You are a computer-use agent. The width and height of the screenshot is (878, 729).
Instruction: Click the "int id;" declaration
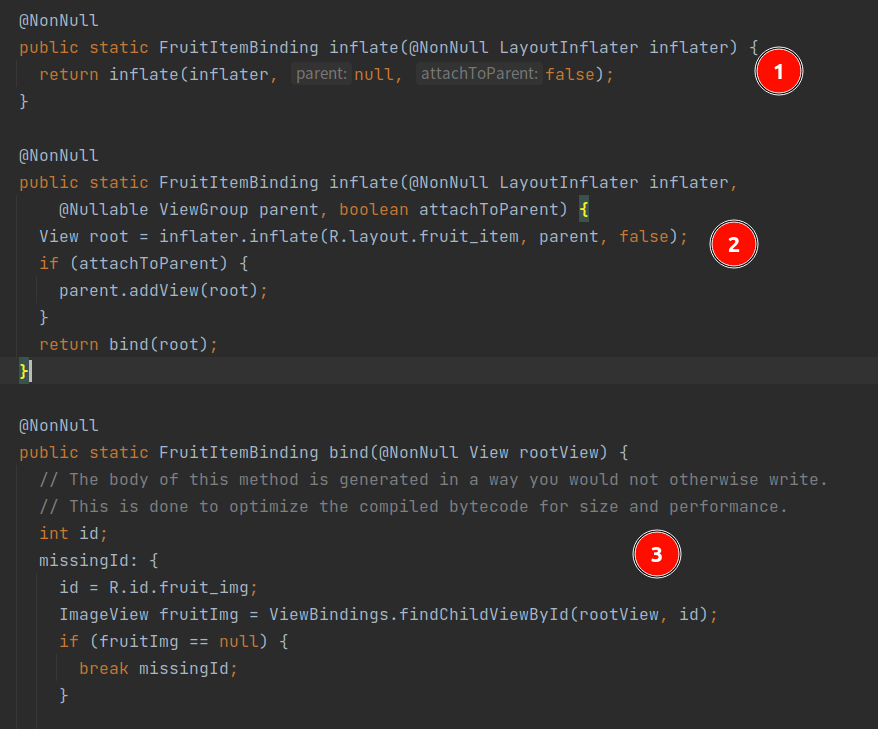[73, 533]
